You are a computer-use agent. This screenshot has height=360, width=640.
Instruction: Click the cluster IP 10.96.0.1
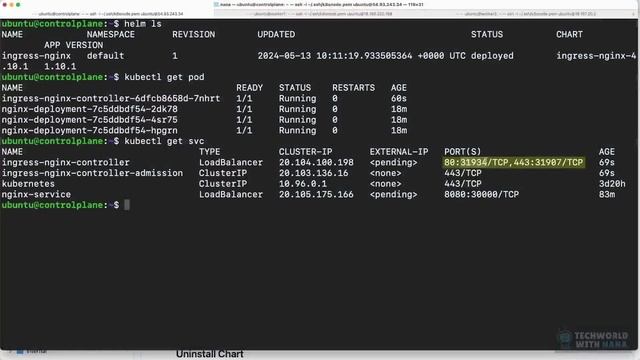coord(303,184)
